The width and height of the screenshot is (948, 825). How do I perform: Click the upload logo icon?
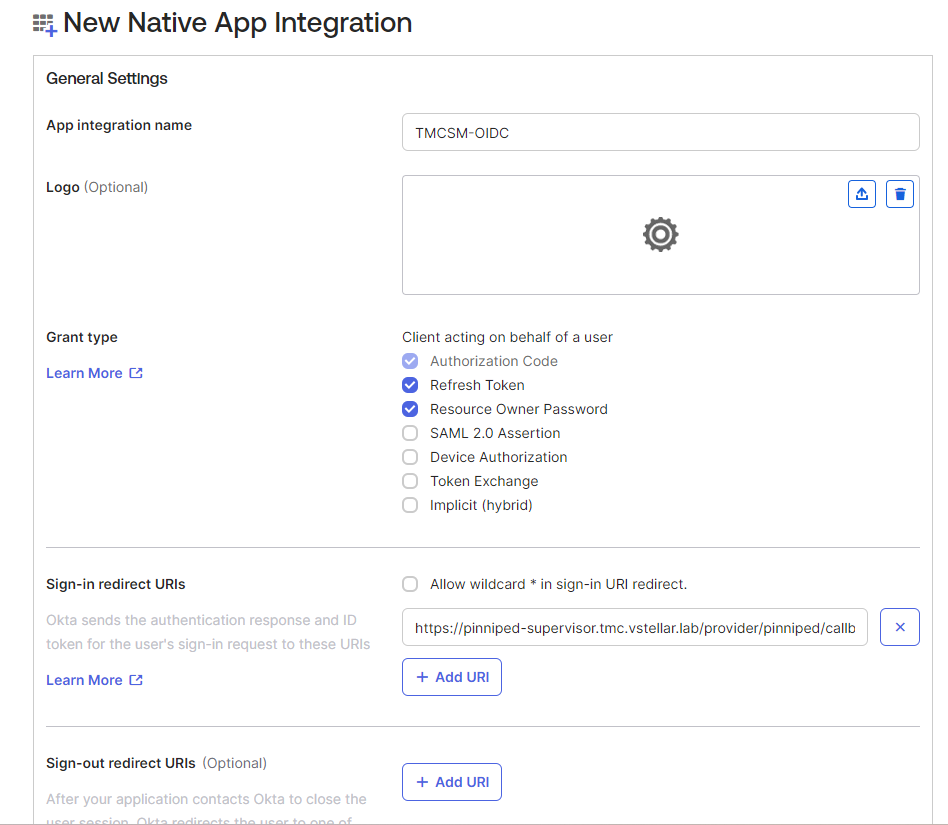(862, 194)
